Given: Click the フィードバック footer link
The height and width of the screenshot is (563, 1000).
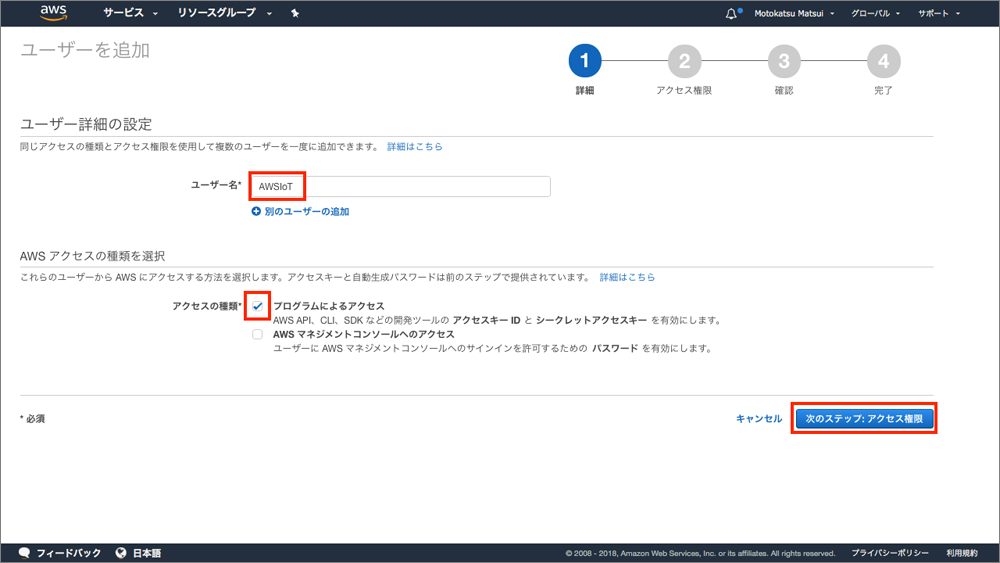Looking at the screenshot, I should [x=68, y=553].
